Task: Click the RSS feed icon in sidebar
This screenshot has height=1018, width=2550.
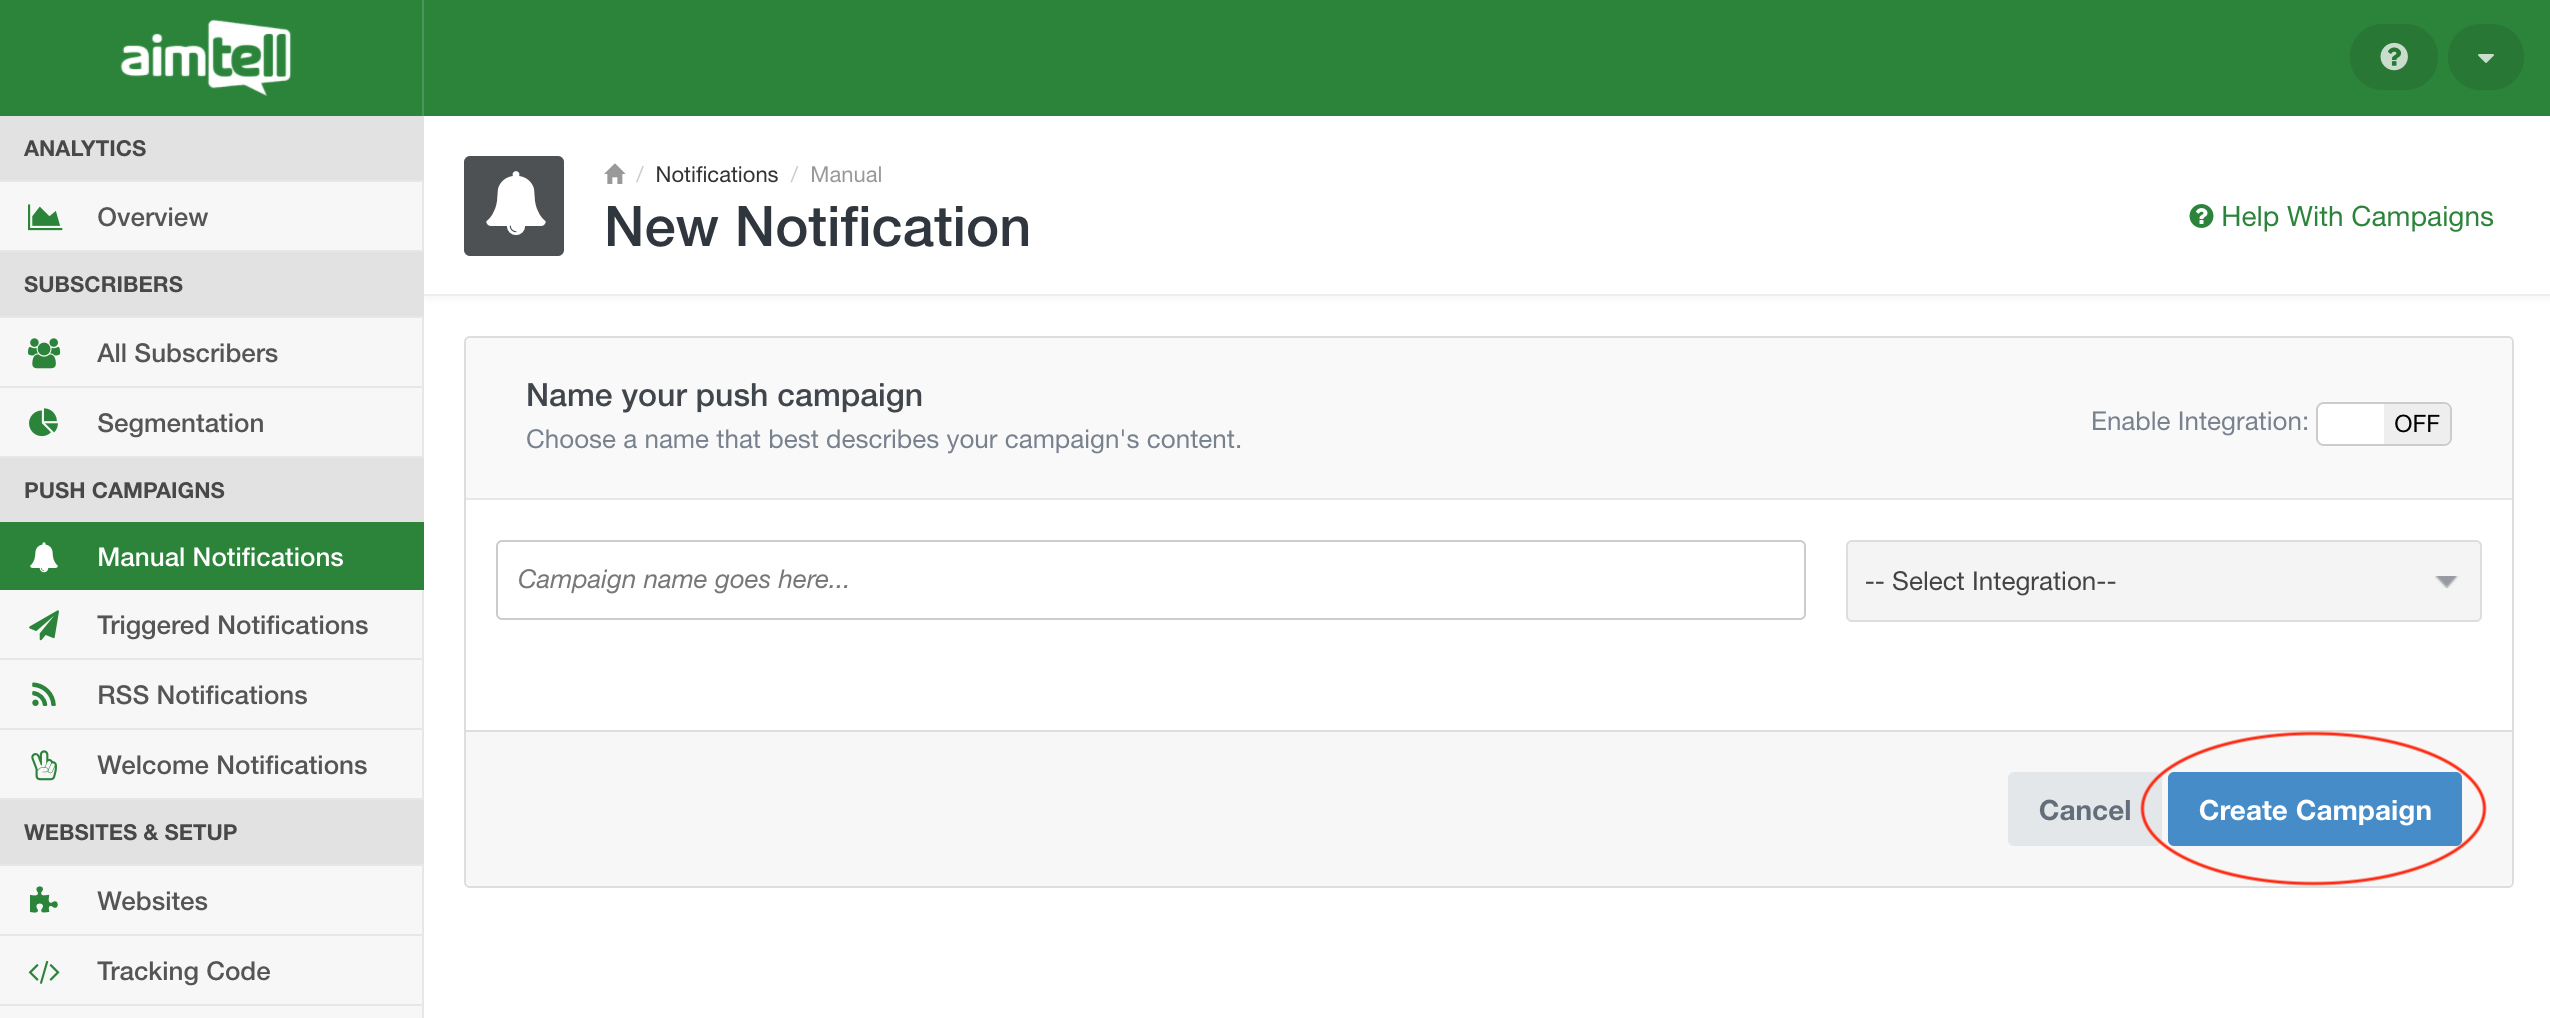Action: (44, 695)
